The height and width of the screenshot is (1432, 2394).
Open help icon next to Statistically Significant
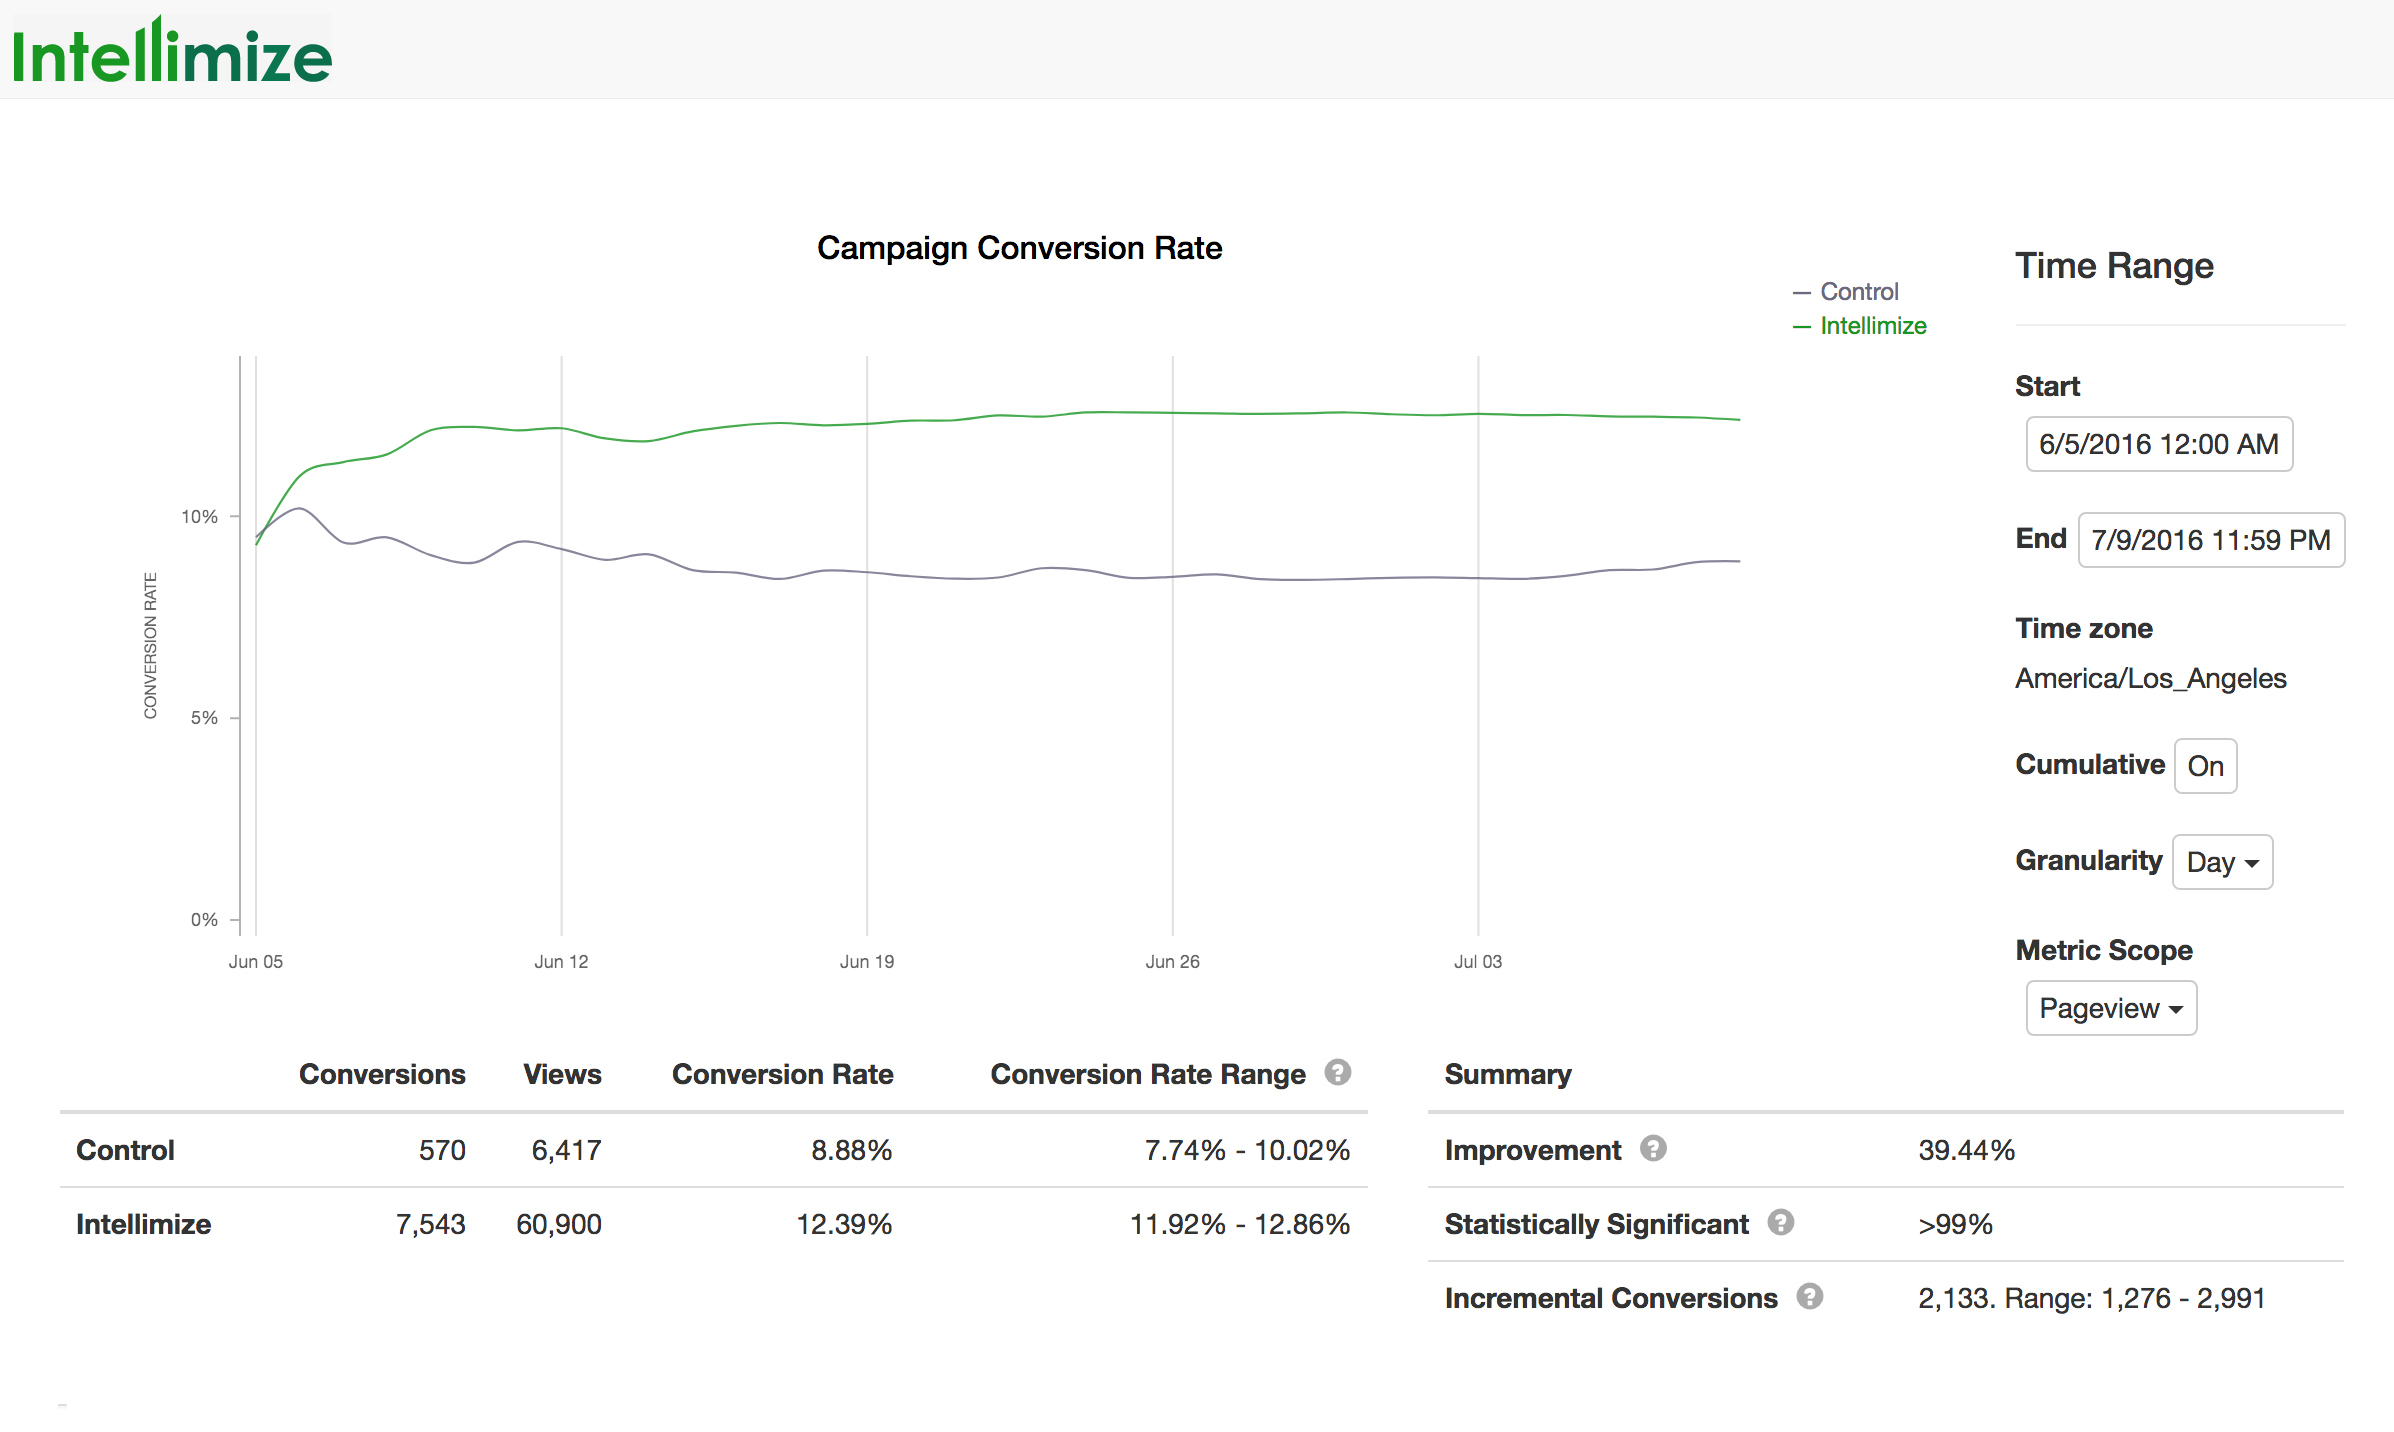tap(1781, 1222)
